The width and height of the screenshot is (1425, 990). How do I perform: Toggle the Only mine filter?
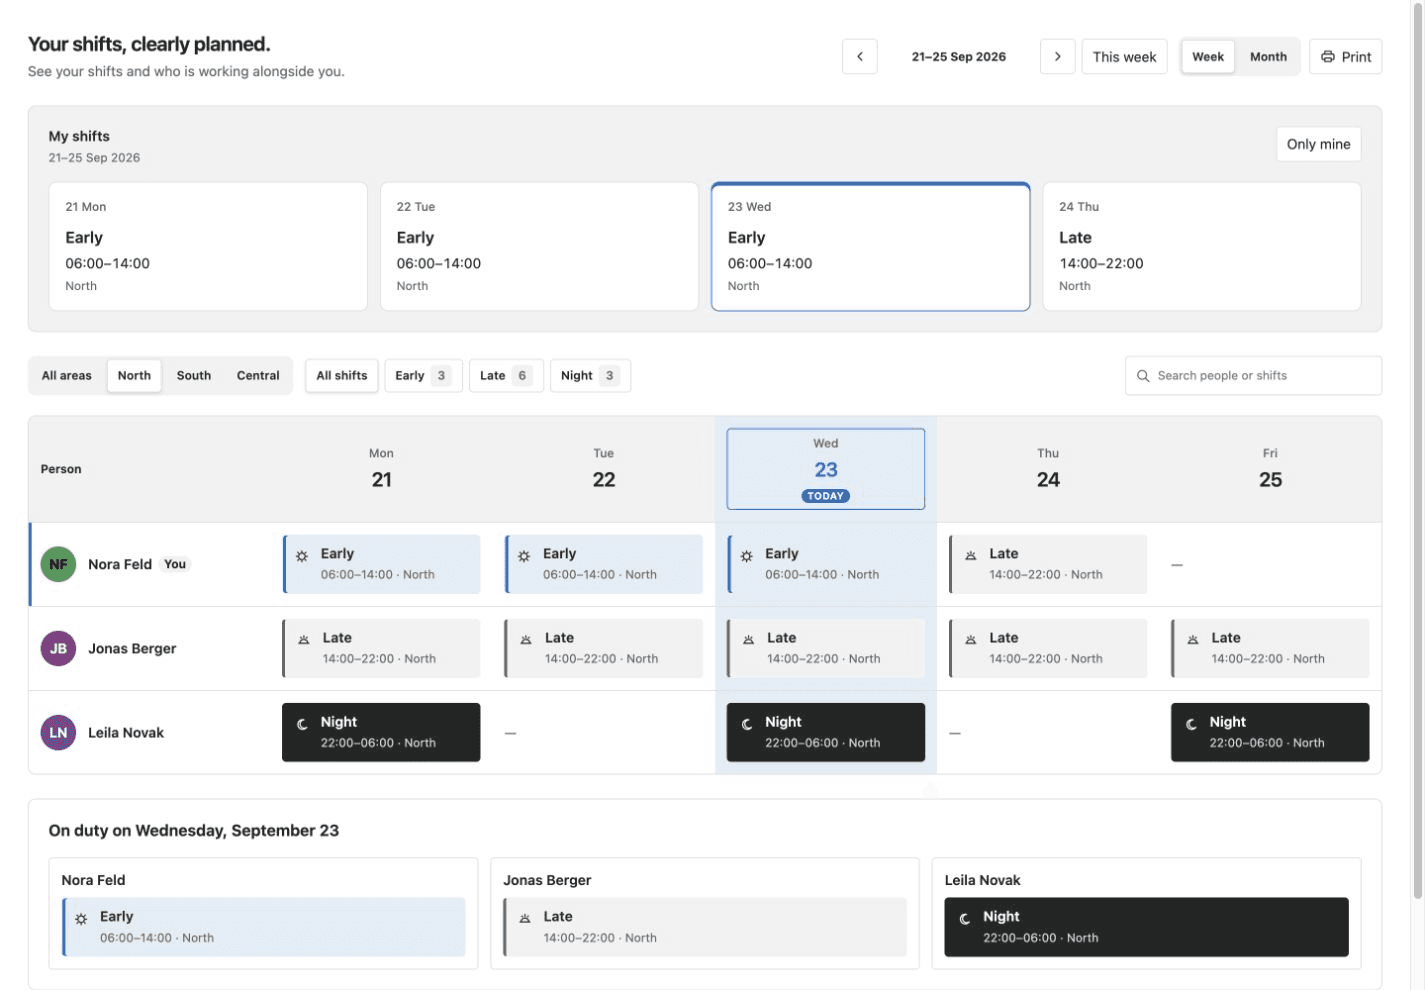click(x=1318, y=144)
